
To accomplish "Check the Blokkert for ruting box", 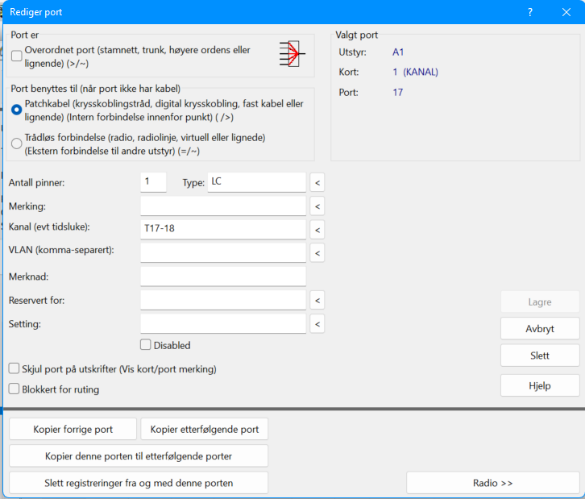I will tap(14, 389).
